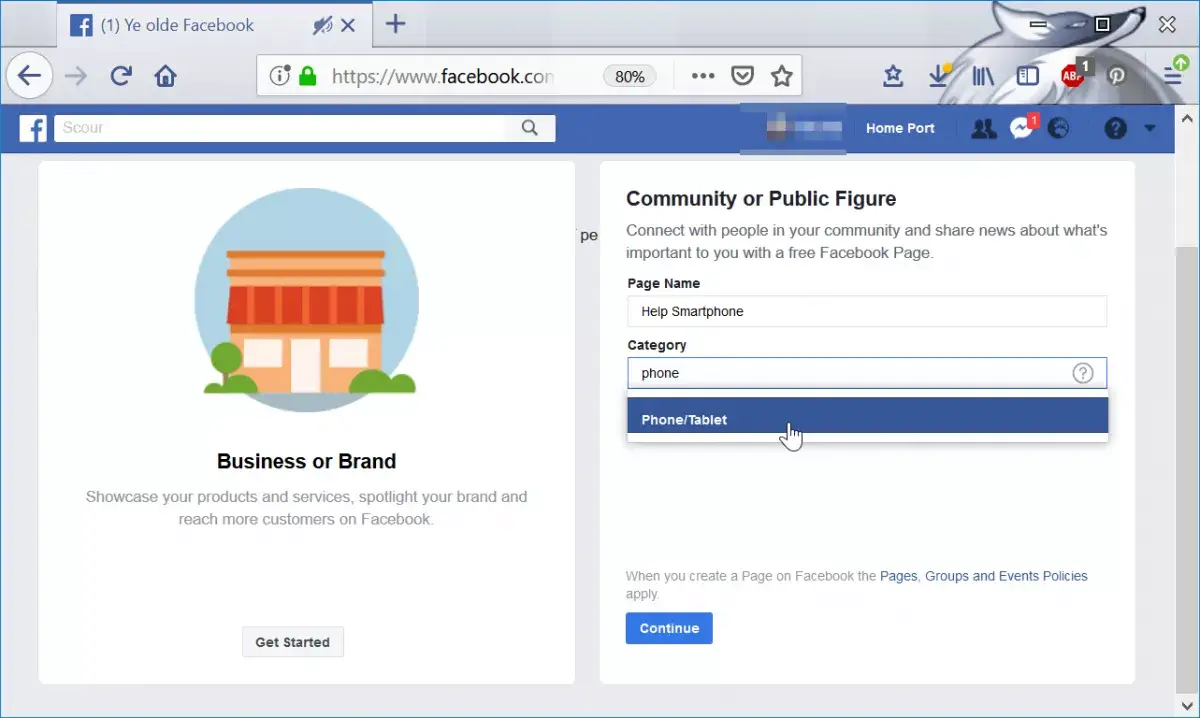Open Facebook friend requests
The height and width of the screenshot is (718, 1200).
pyautogui.click(x=984, y=128)
